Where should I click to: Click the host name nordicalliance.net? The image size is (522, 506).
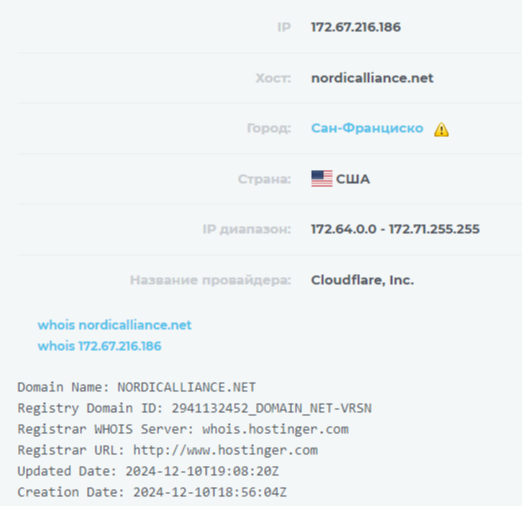click(x=372, y=78)
